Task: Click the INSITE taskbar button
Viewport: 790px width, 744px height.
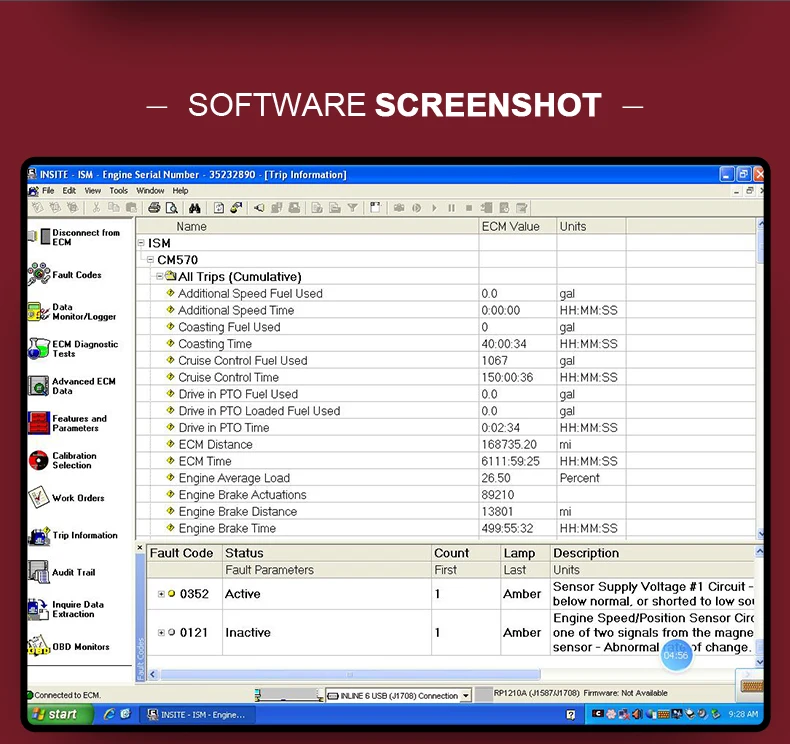Action: [x=197, y=715]
